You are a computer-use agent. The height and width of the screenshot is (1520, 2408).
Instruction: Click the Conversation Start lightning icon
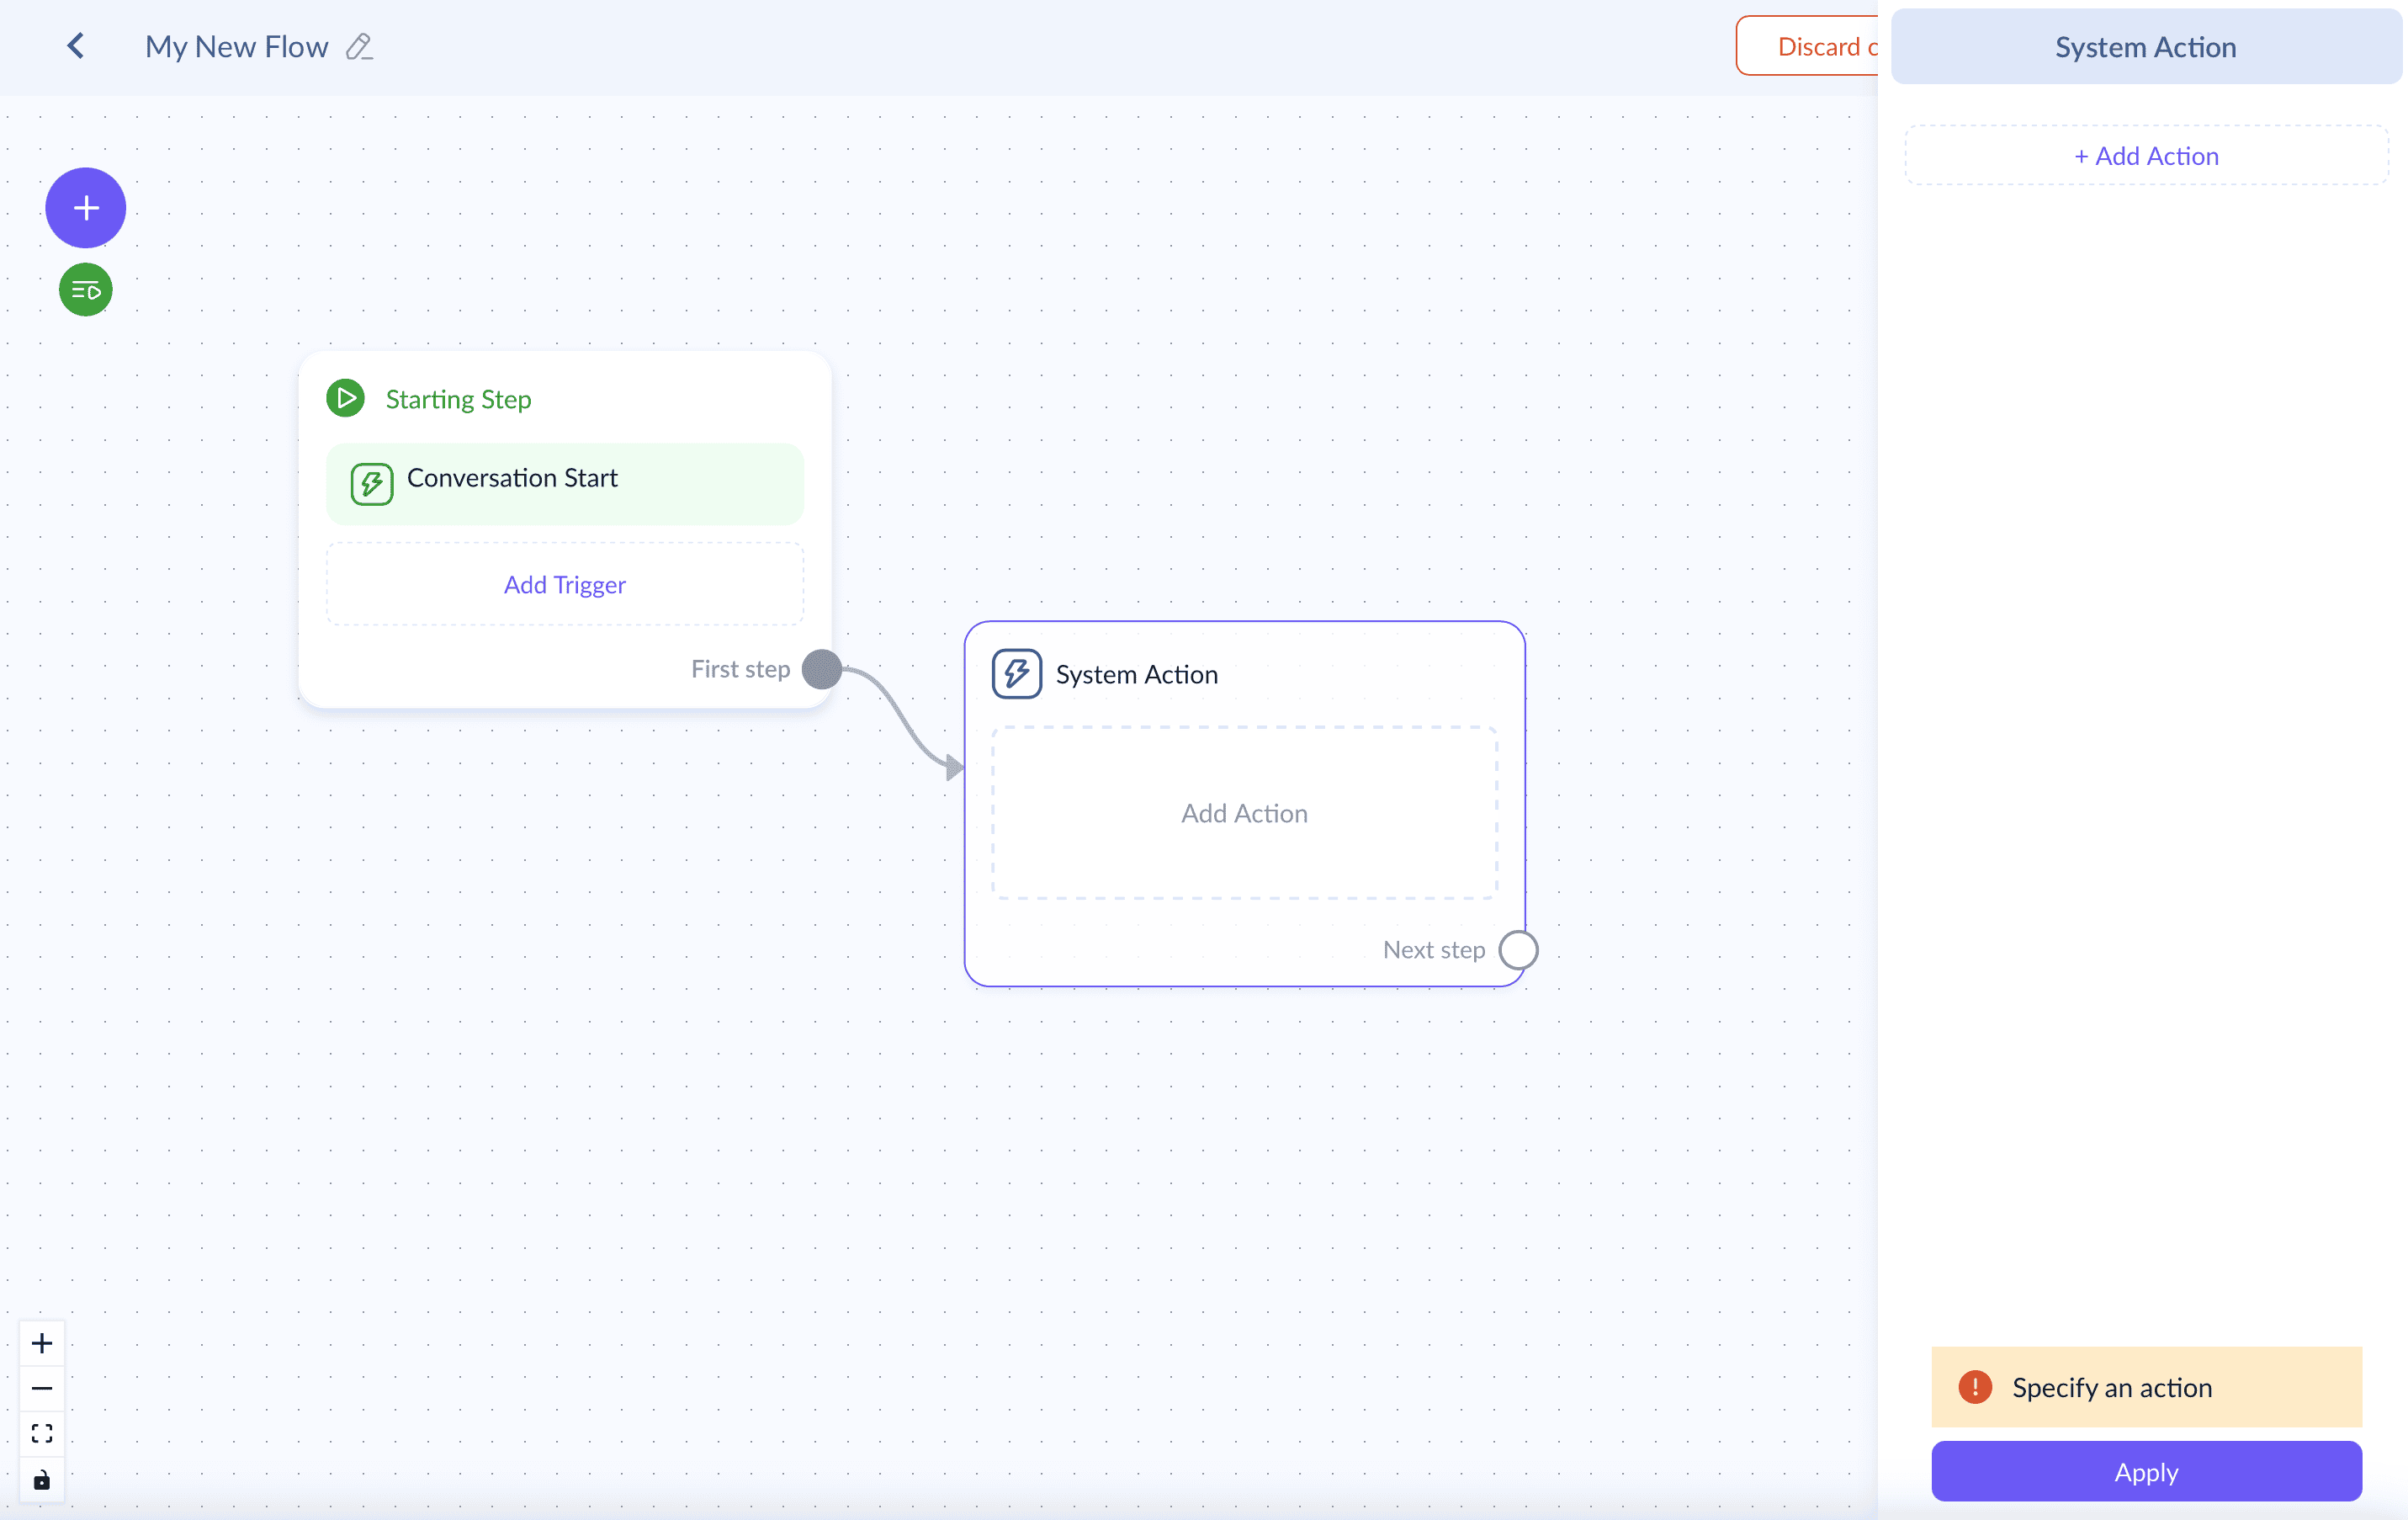372,484
